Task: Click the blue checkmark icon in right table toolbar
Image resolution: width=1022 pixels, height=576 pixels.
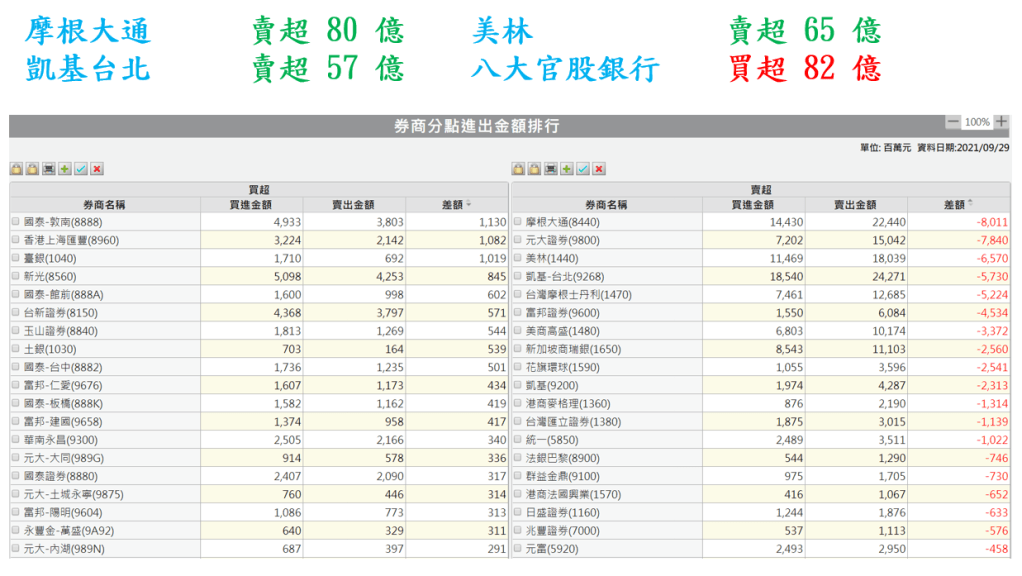Action: (583, 169)
